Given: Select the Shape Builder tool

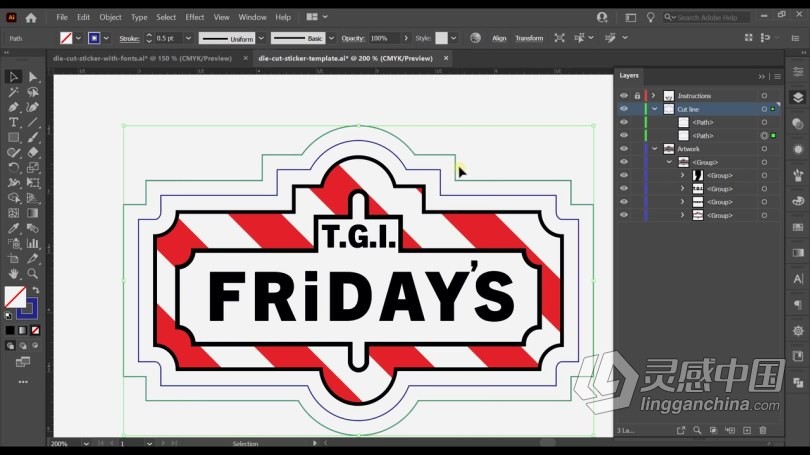Looking at the screenshot, I should 13,198.
